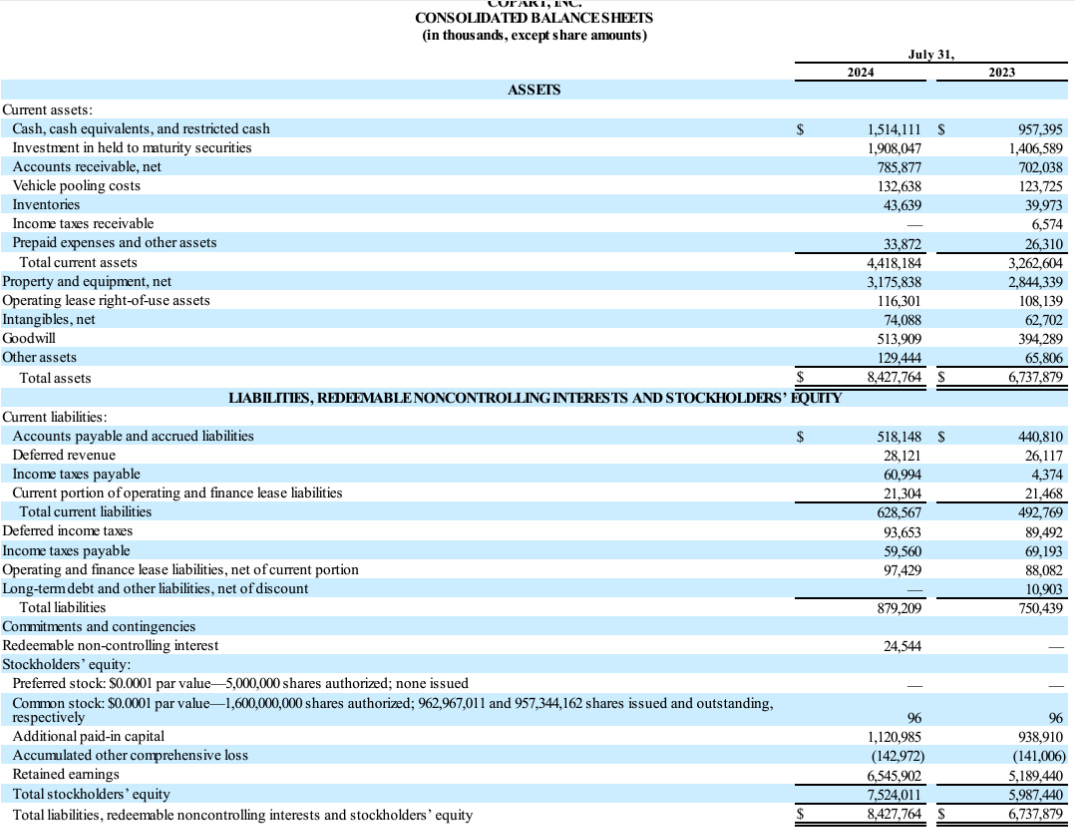Image resolution: width=1075 pixels, height=827 pixels.
Task: Select the 'Inventories' row label
Action: coord(46,204)
